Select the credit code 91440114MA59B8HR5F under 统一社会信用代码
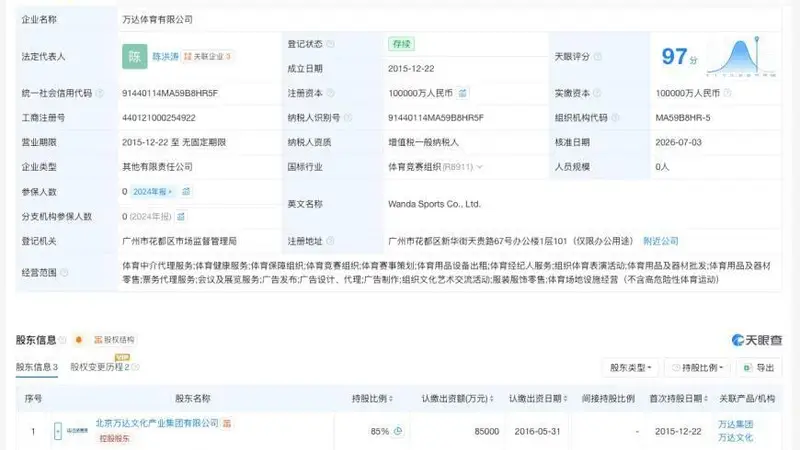 pyautogui.click(x=170, y=93)
